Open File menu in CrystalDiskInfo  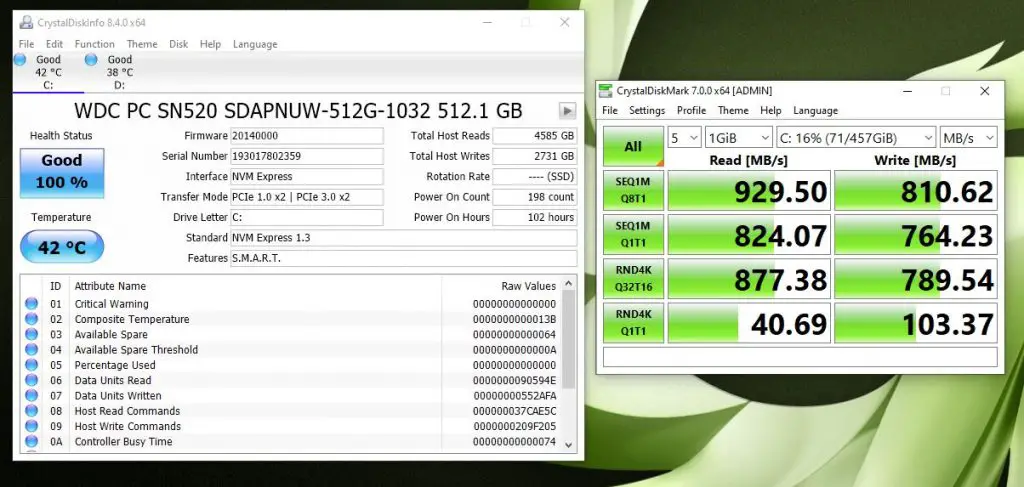tap(26, 44)
